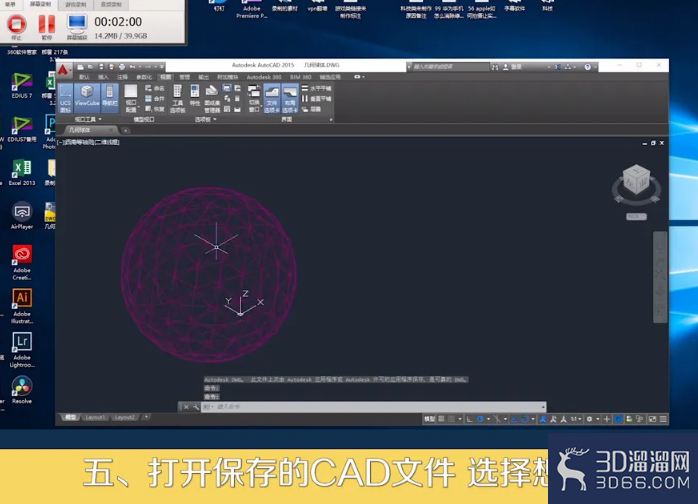Image resolution: width=698 pixels, height=504 pixels.
Task: Toggle ortho mode icon in status bar
Action: click(x=469, y=419)
